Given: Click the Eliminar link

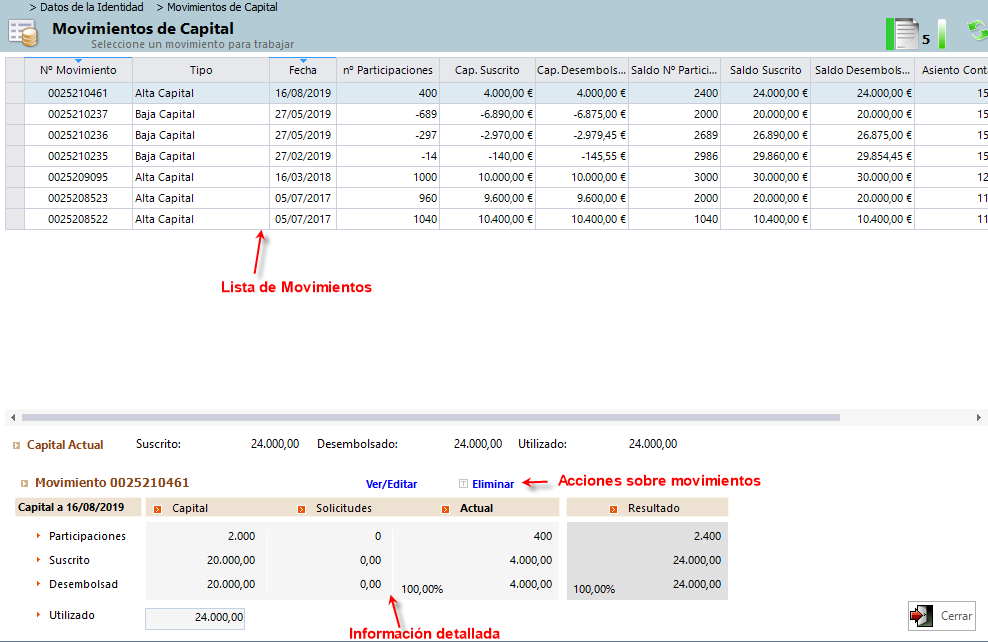Looking at the screenshot, I should pos(493,484).
